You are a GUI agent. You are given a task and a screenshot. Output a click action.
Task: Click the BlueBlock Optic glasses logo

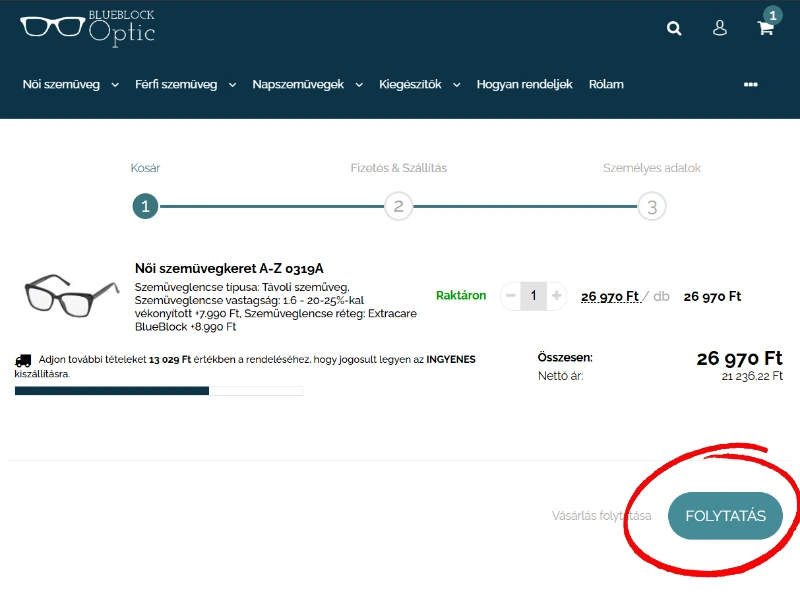(87, 27)
